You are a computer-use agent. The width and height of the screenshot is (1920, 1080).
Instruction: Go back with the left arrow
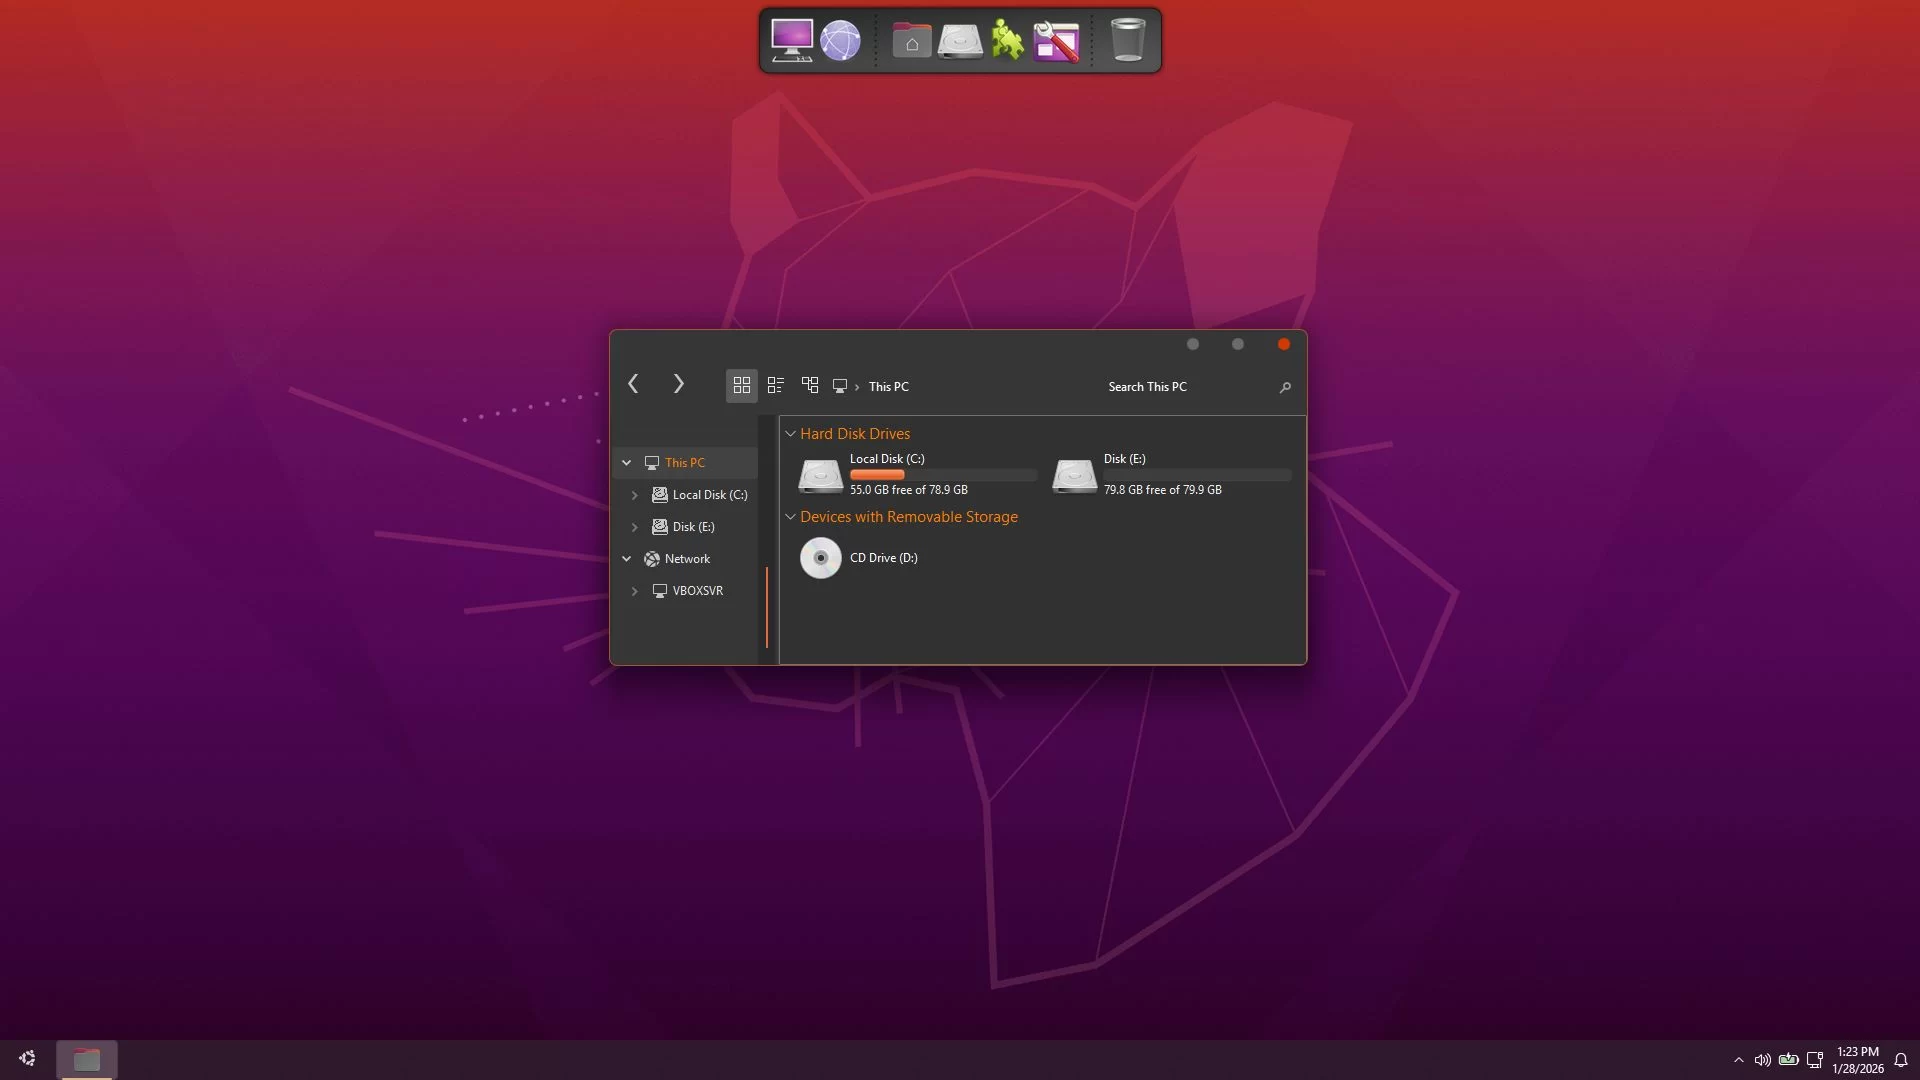pyautogui.click(x=633, y=384)
